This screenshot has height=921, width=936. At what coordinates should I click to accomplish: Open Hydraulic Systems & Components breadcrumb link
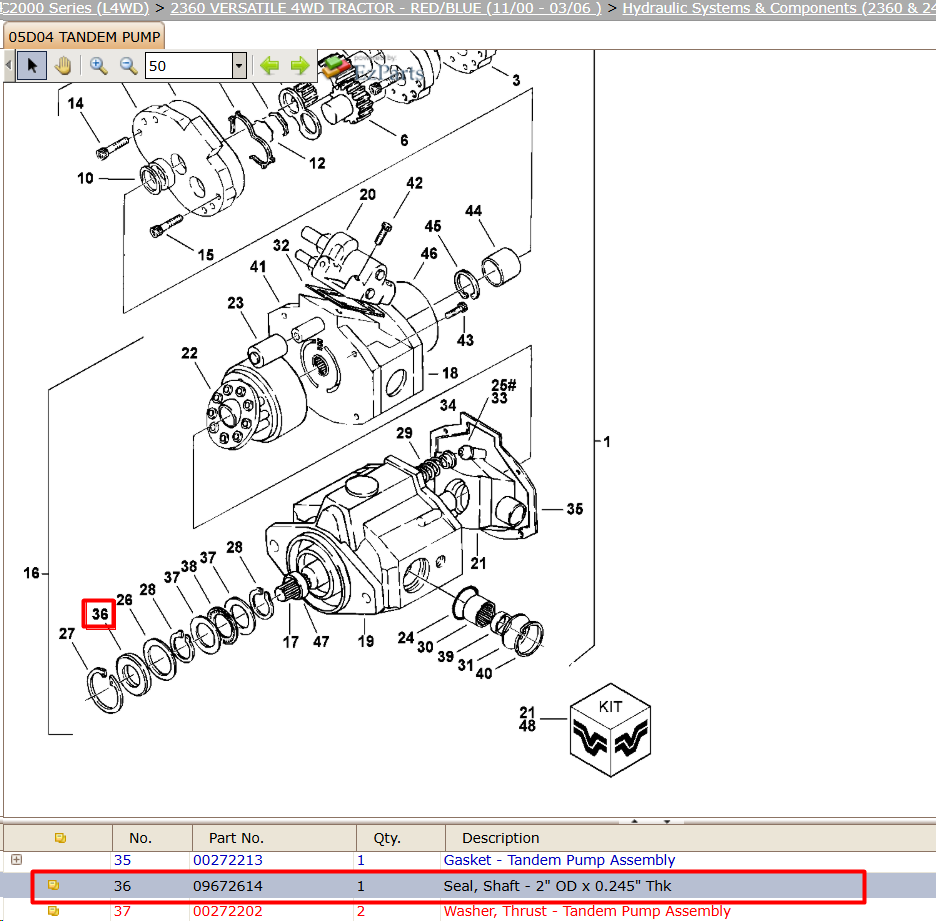pyautogui.click(x=779, y=8)
